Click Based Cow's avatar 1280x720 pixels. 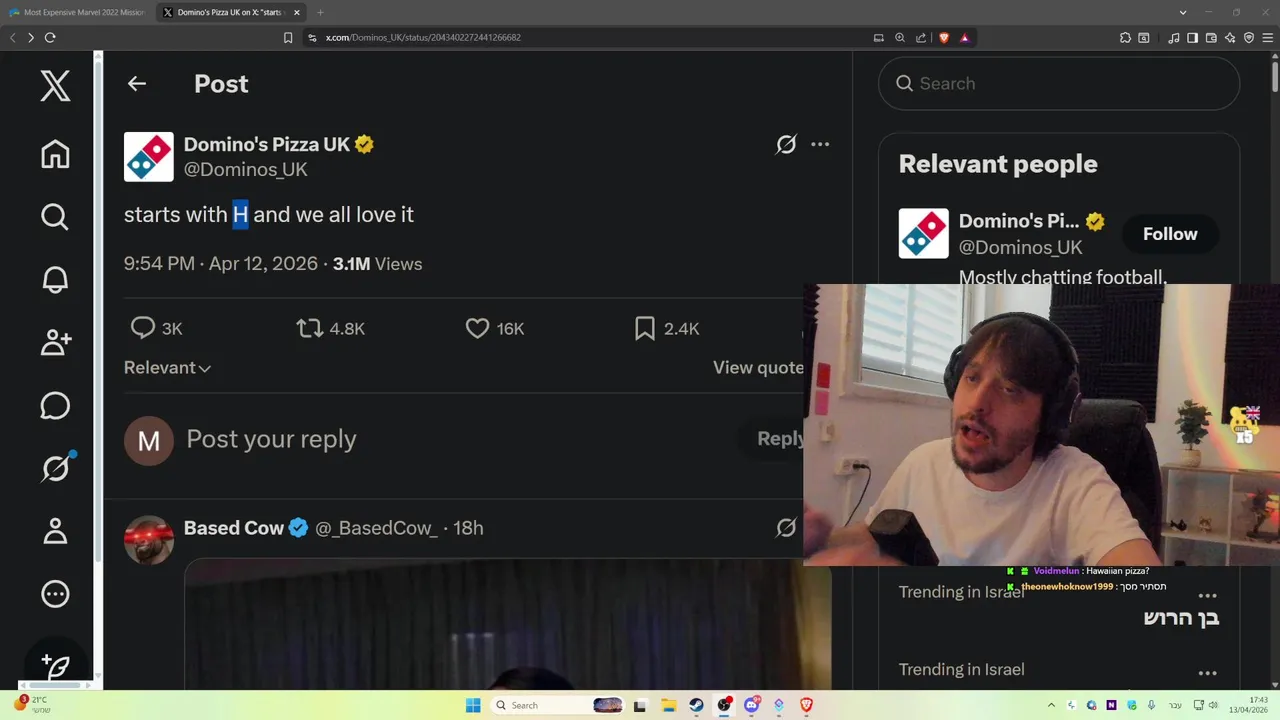pyautogui.click(x=149, y=540)
